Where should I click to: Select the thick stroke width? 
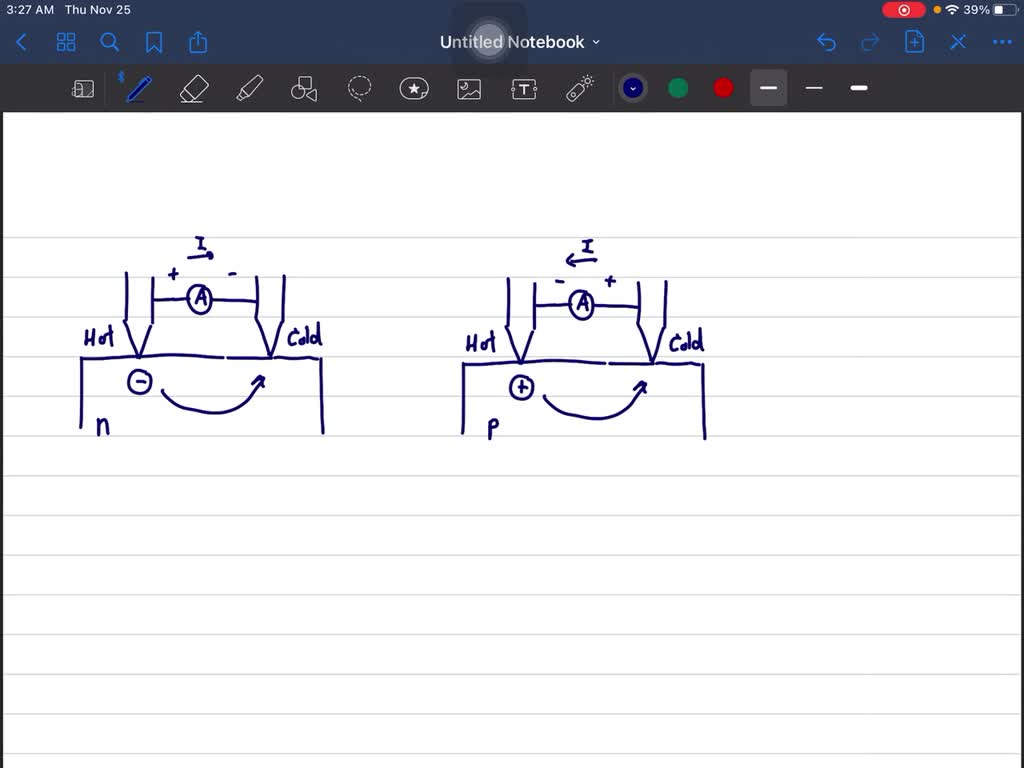pos(858,88)
